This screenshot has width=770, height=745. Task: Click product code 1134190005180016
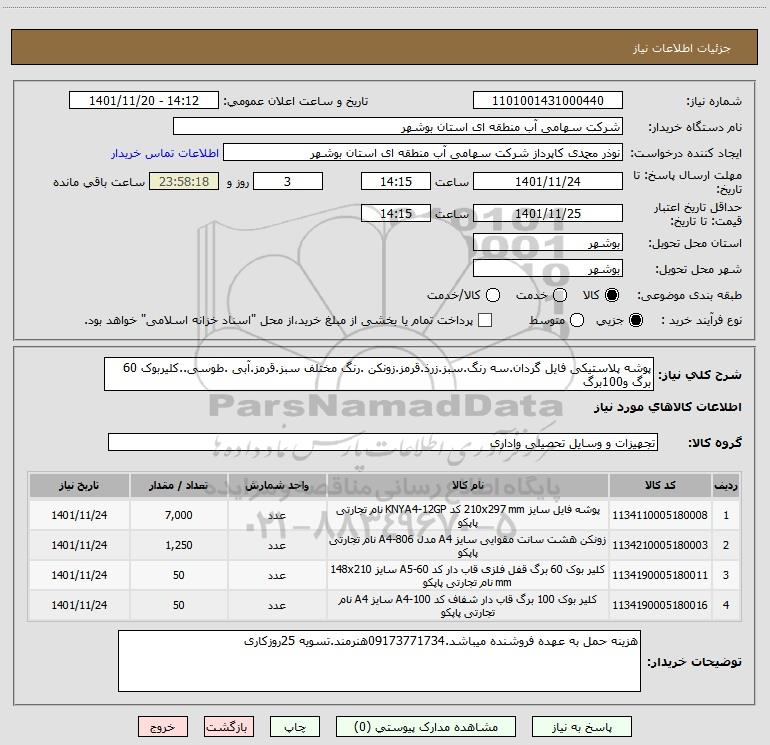[x=660, y=605]
